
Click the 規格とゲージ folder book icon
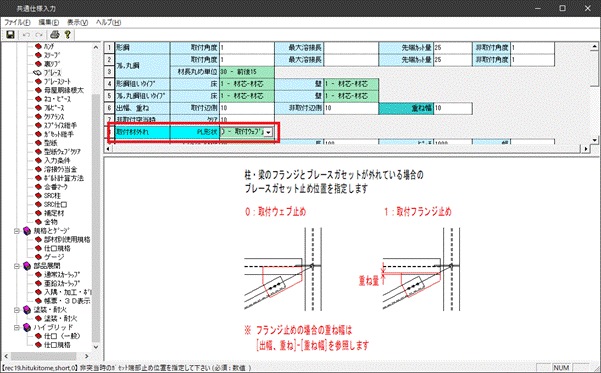pos(26,231)
